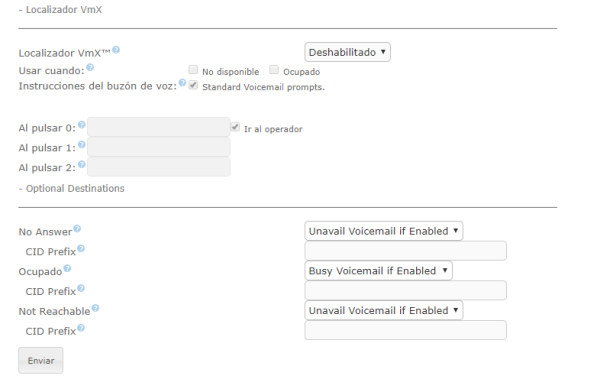Click help icon beside Al pulsar 1
This screenshot has height=392, width=600.
[82, 144]
